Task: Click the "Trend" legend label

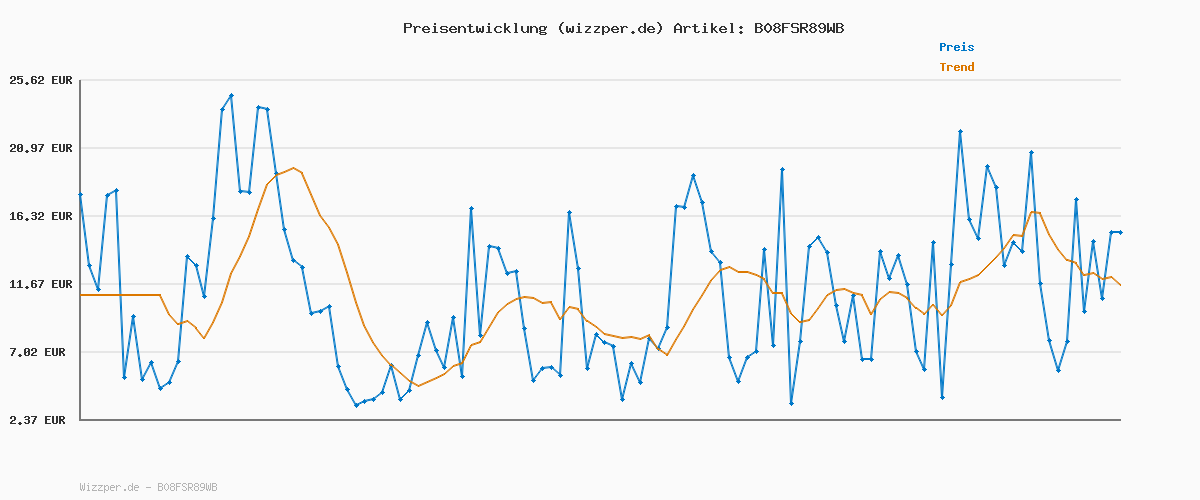Action: 956,67
